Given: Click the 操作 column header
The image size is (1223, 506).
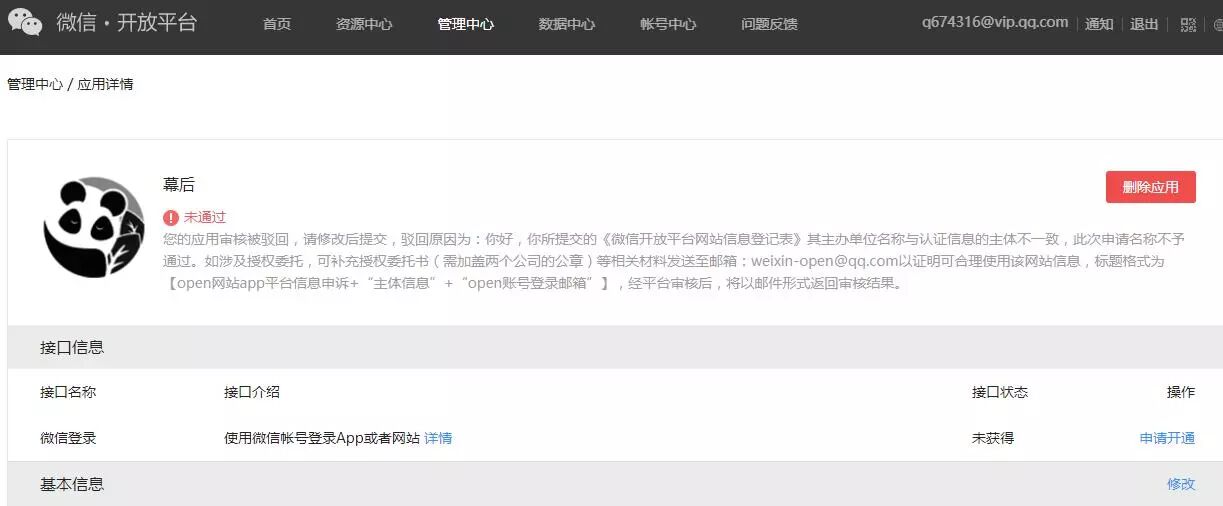Looking at the screenshot, I should pyautogui.click(x=1181, y=392).
